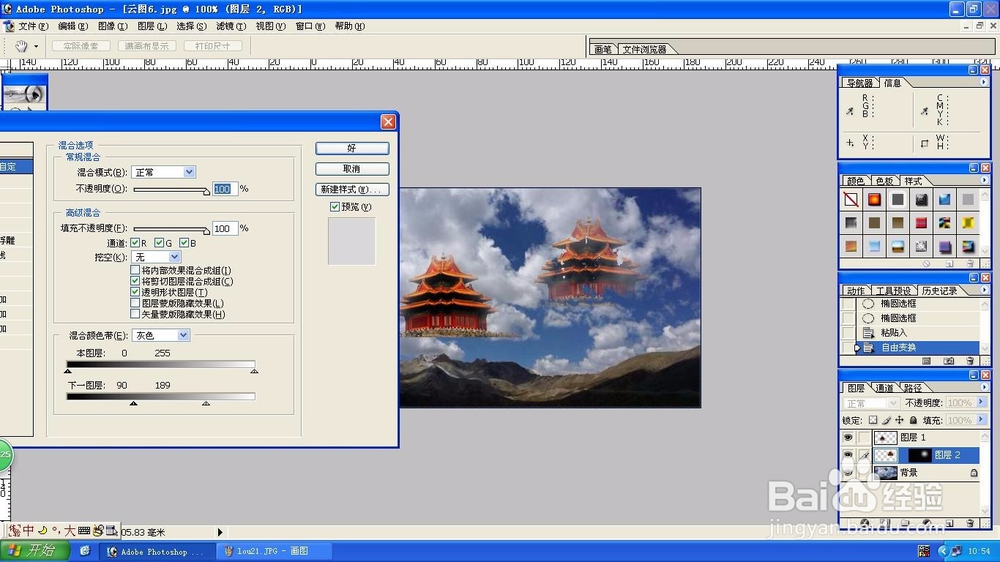
Task: Select the Hand tool icon in options bar
Action: pyautogui.click(x=21, y=46)
